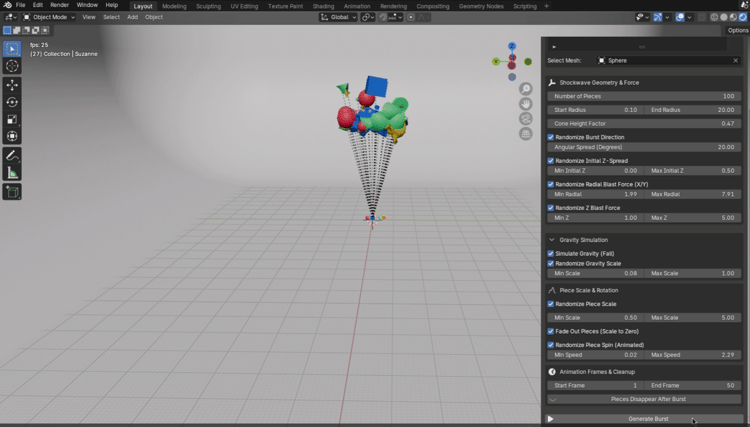Collapse the Gravity Simulation section

pyautogui.click(x=551, y=240)
